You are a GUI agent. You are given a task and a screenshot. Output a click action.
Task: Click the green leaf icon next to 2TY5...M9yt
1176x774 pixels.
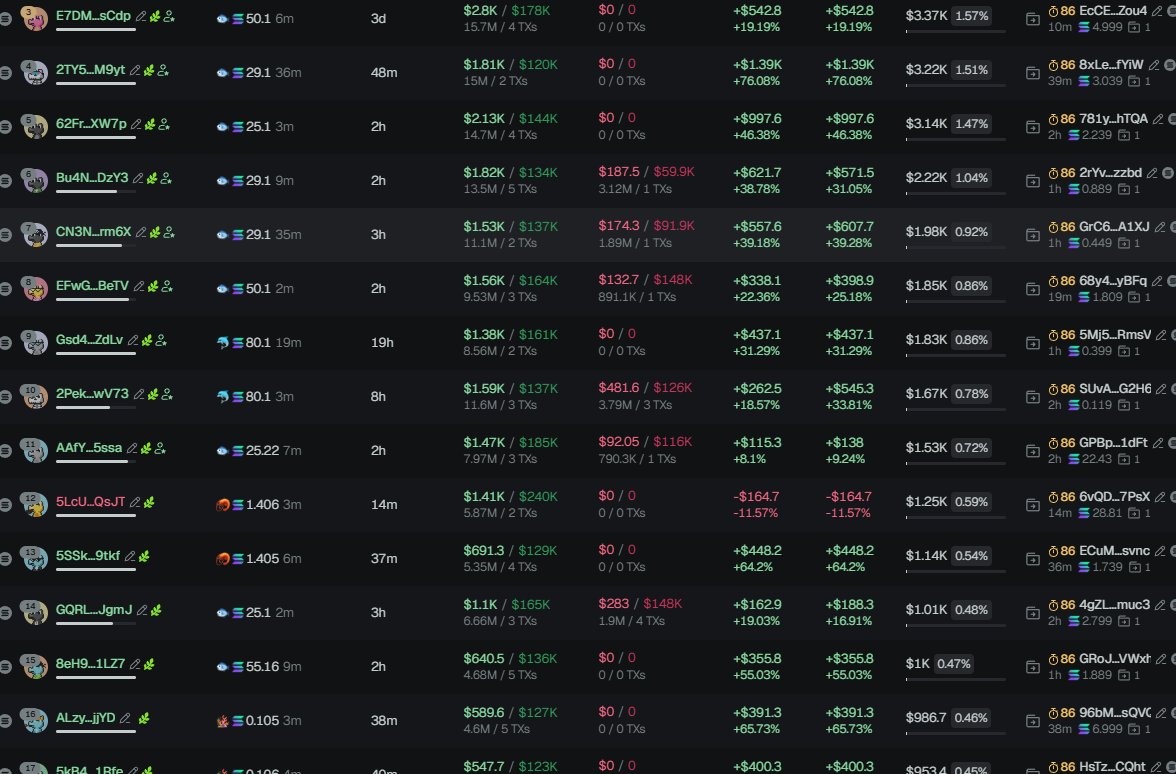click(x=148, y=70)
